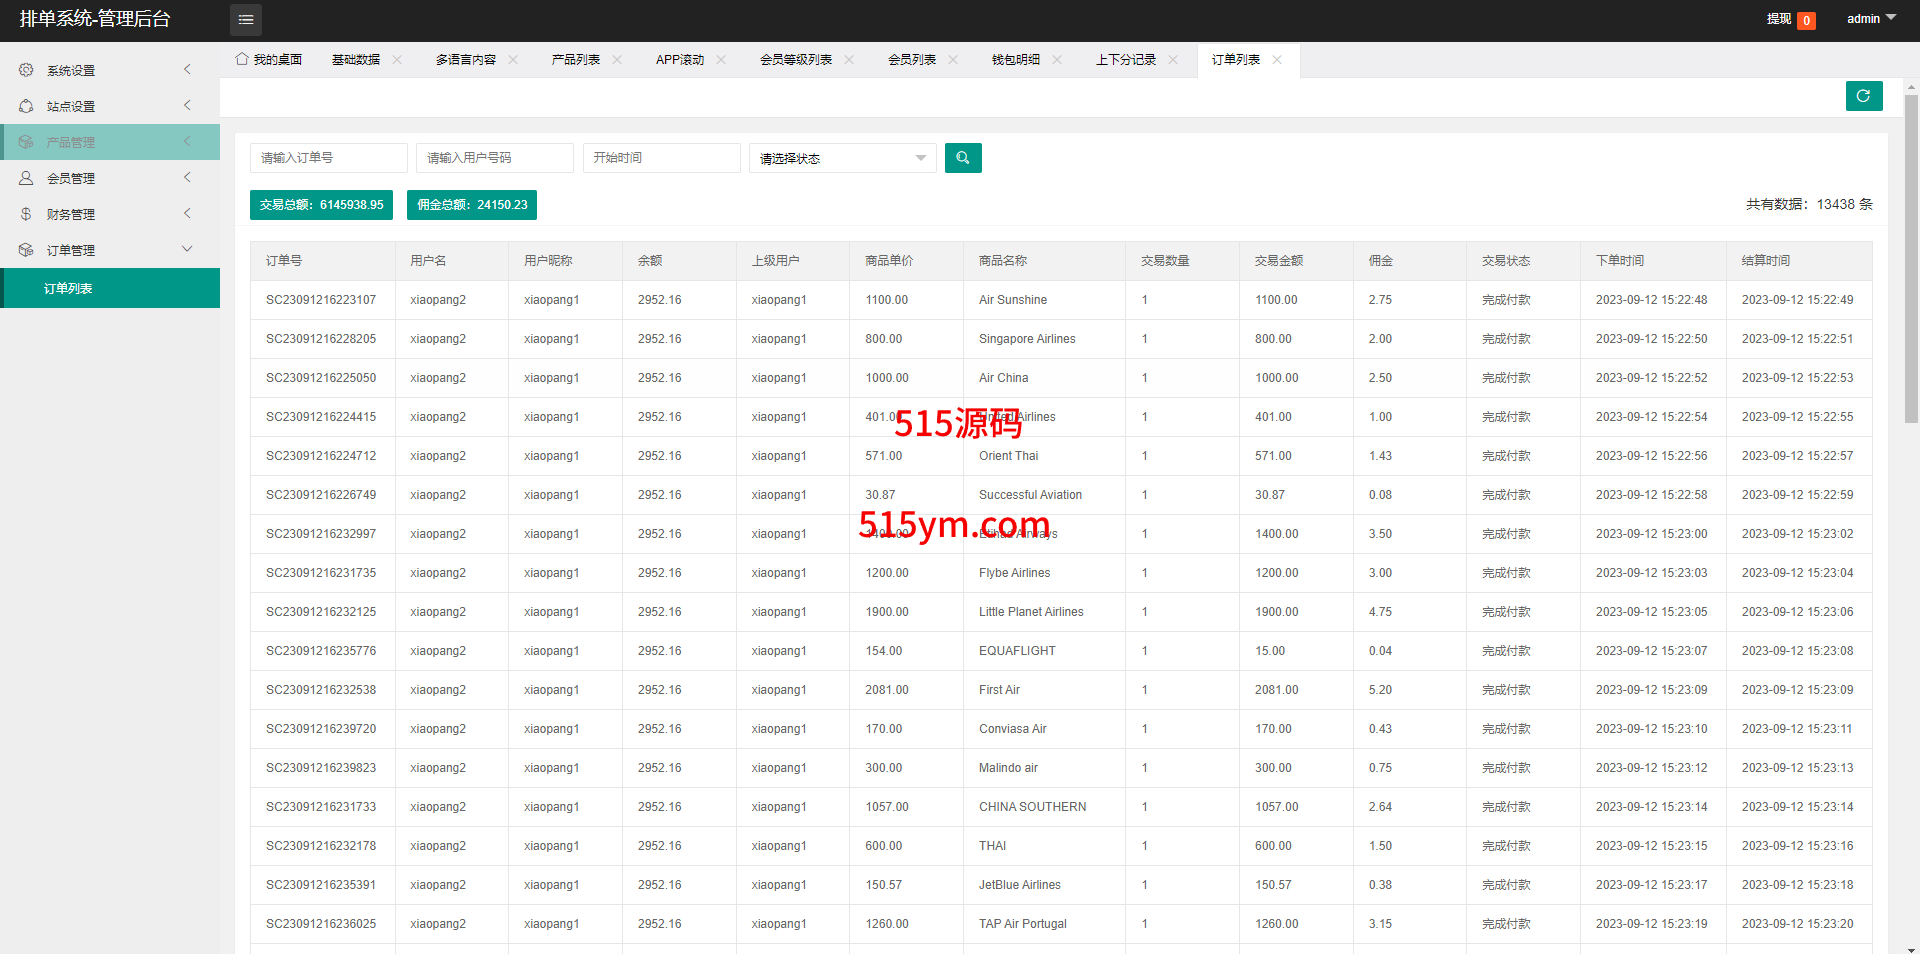Click the home icon on 我的桌面 tab
This screenshot has height=954, width=1920.
click(242, 59)
